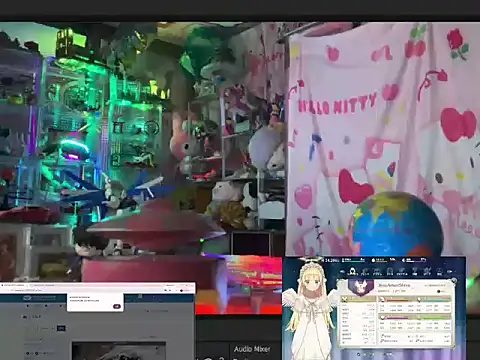Select the Audio Mixer panel label
This screenshot has width=480, height=360.
click(252, 349)
